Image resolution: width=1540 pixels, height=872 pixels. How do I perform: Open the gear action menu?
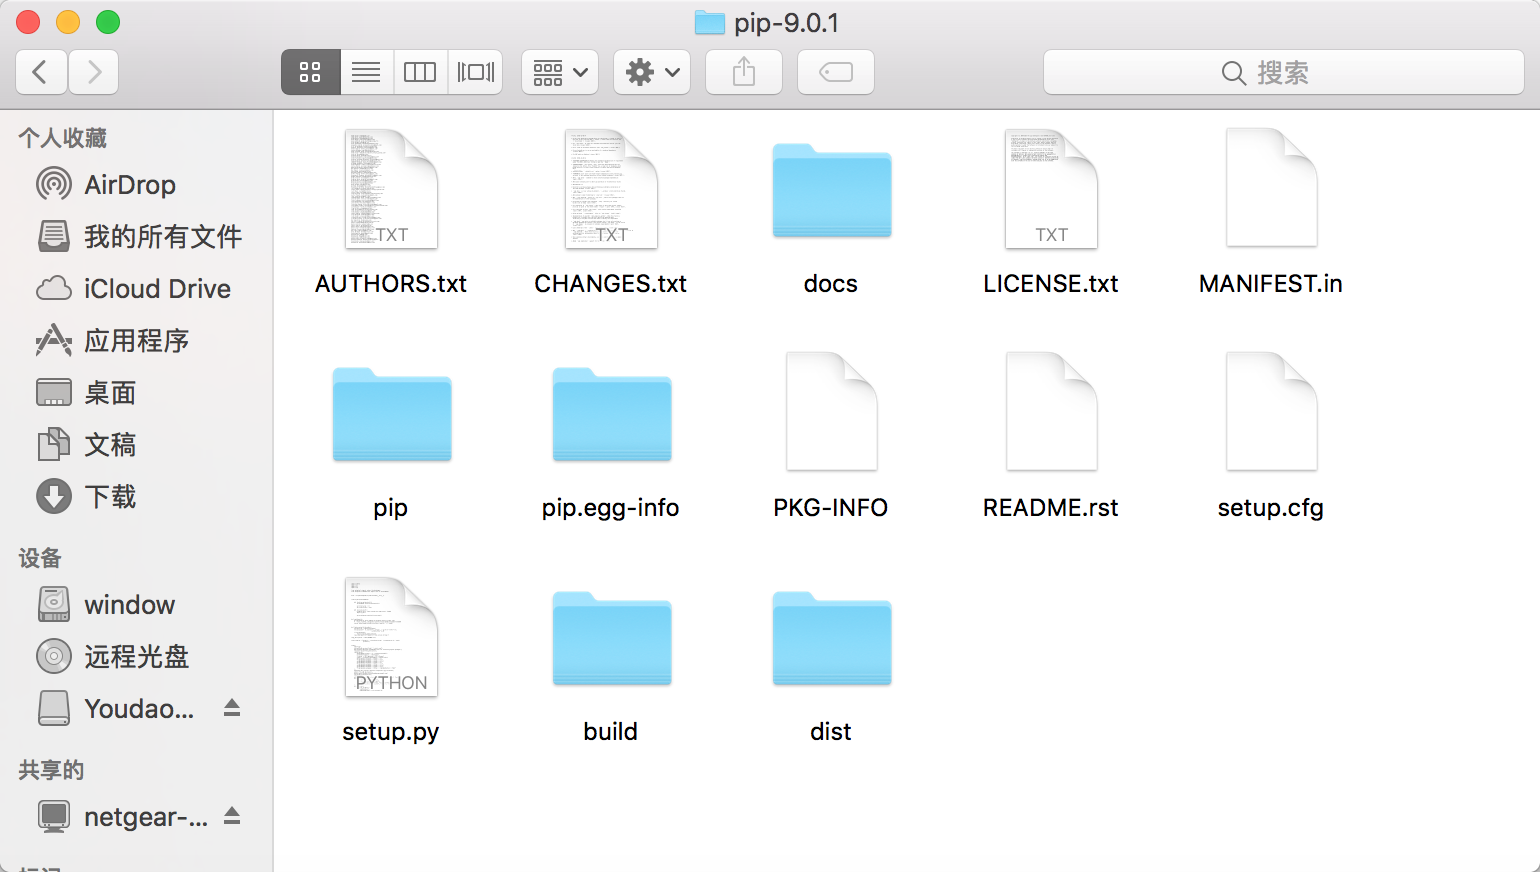pos(652,72)
